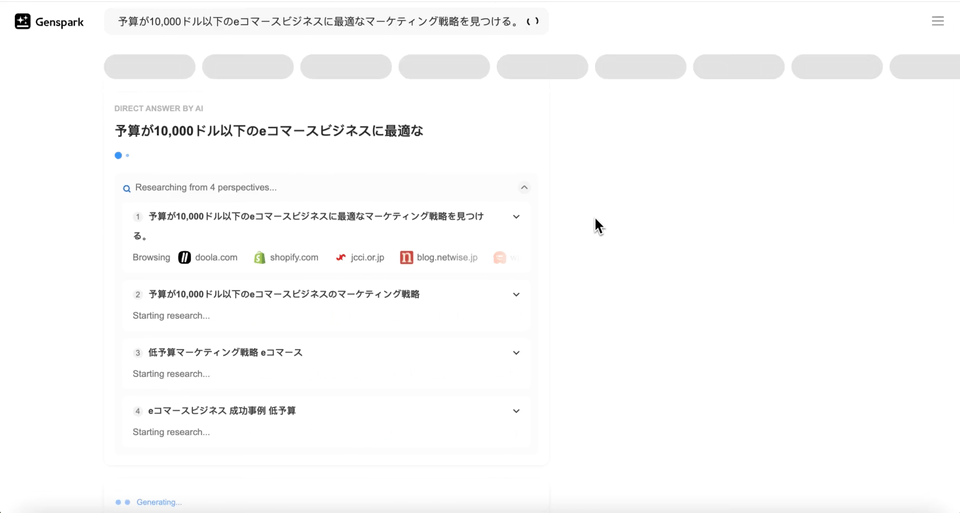Focus the search query input field

[326, 21]
